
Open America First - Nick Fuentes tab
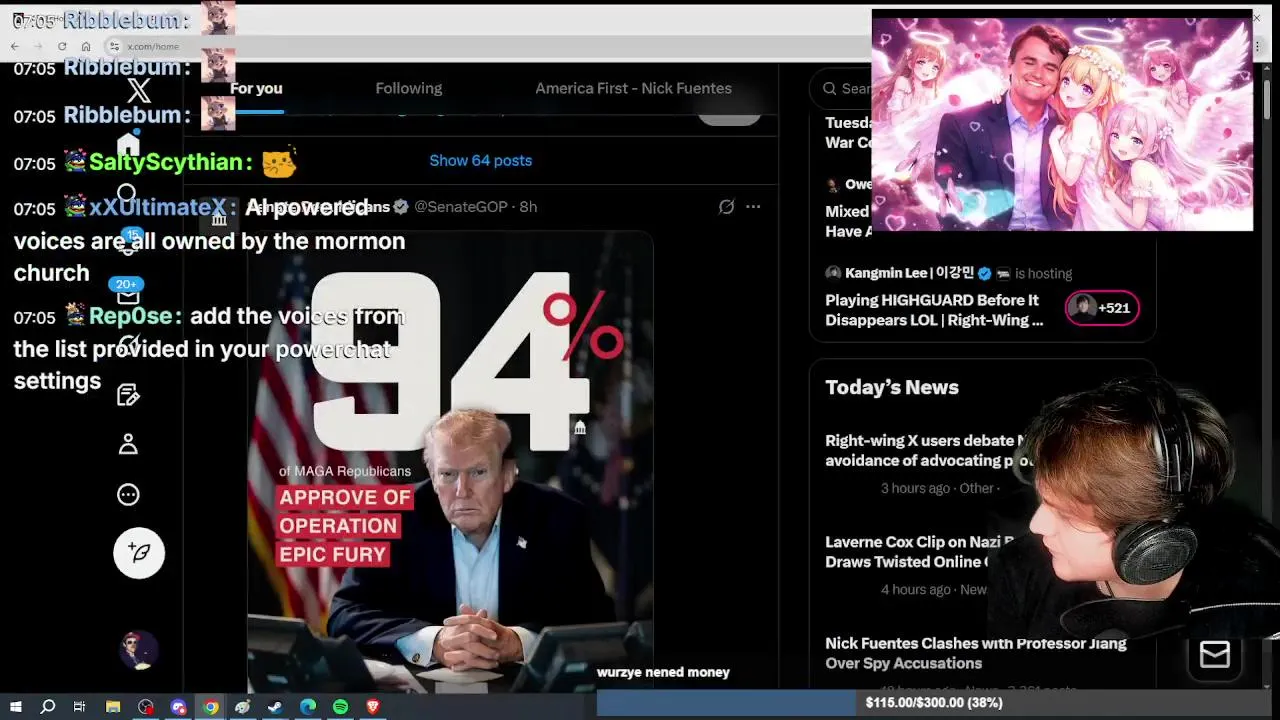pos(633,88)
